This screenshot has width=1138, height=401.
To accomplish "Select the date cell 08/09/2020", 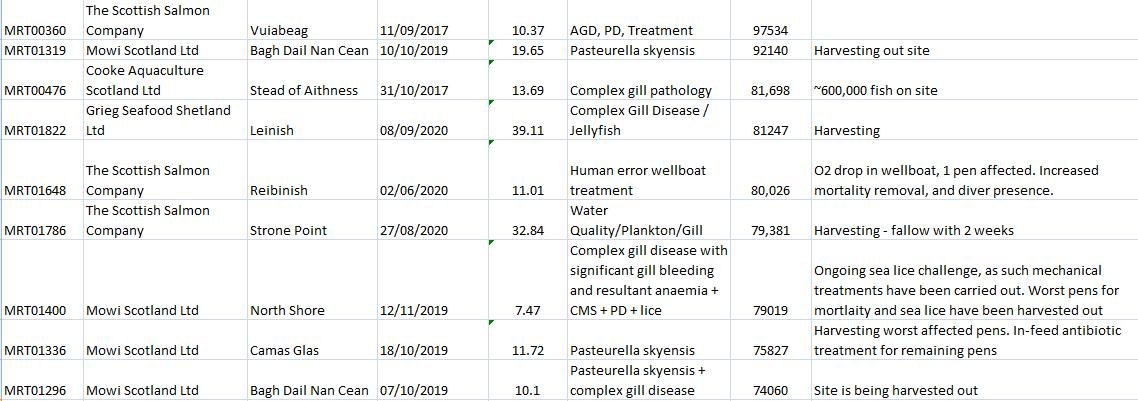I will pos(414,130).
